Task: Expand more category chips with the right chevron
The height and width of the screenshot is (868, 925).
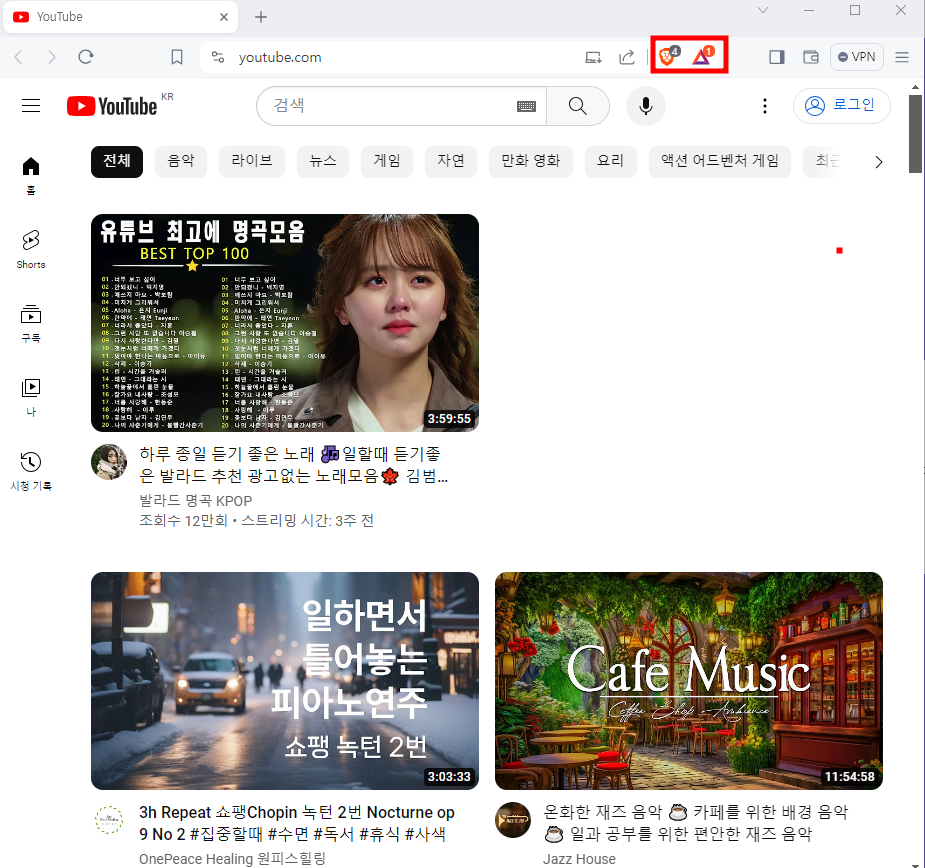Action: (x=879, y=161)
